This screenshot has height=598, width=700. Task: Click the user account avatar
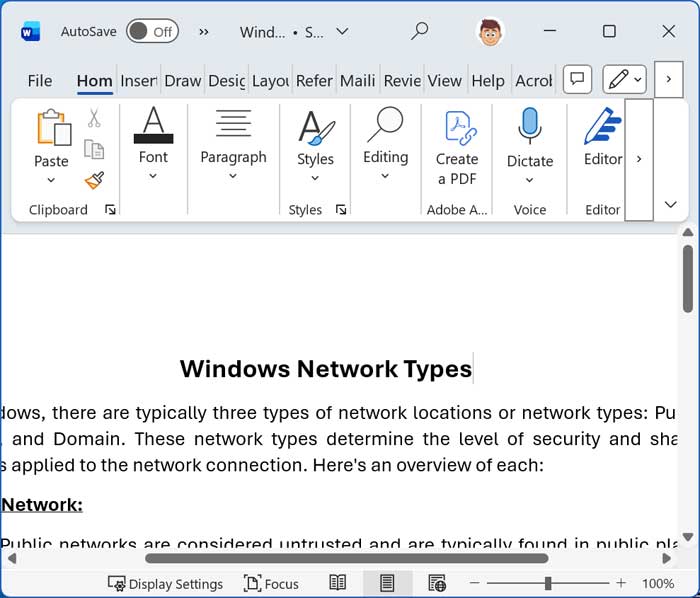(490, 32)
